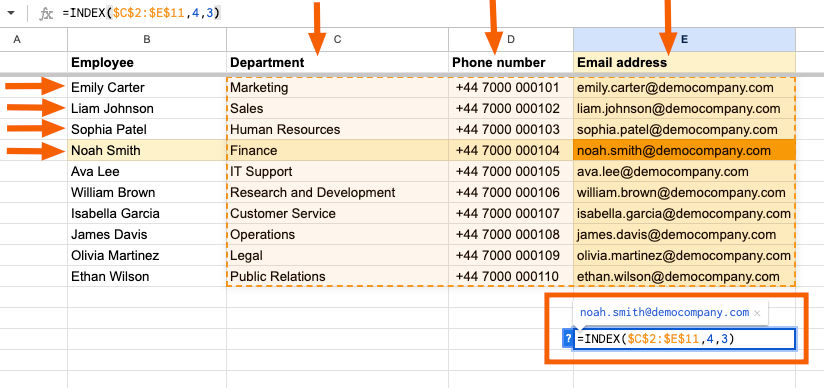824x388 pixels.
Task: Click ava.lee@democompany.com cell
Action: 684,171
